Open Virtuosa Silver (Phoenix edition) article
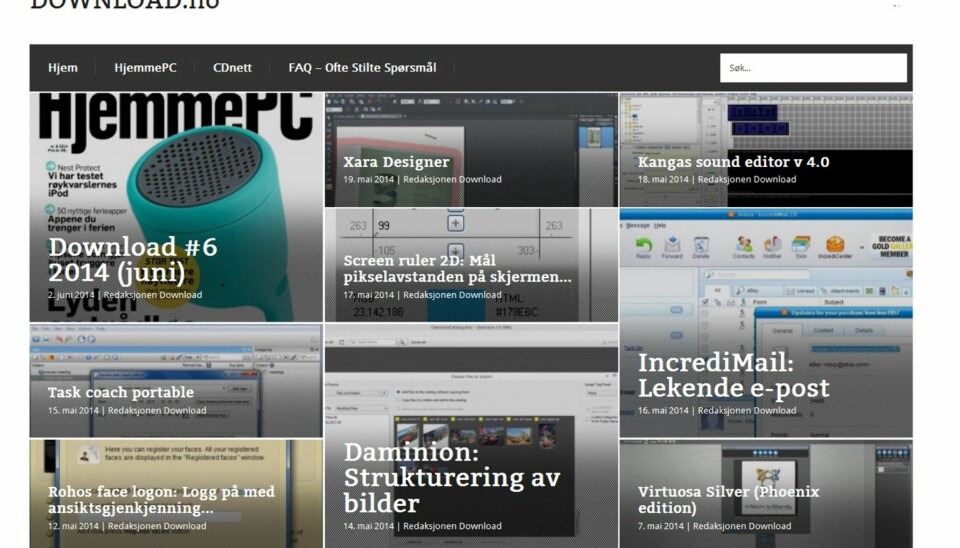The width and height of the screenshot is (960, 548). point(729,500)
